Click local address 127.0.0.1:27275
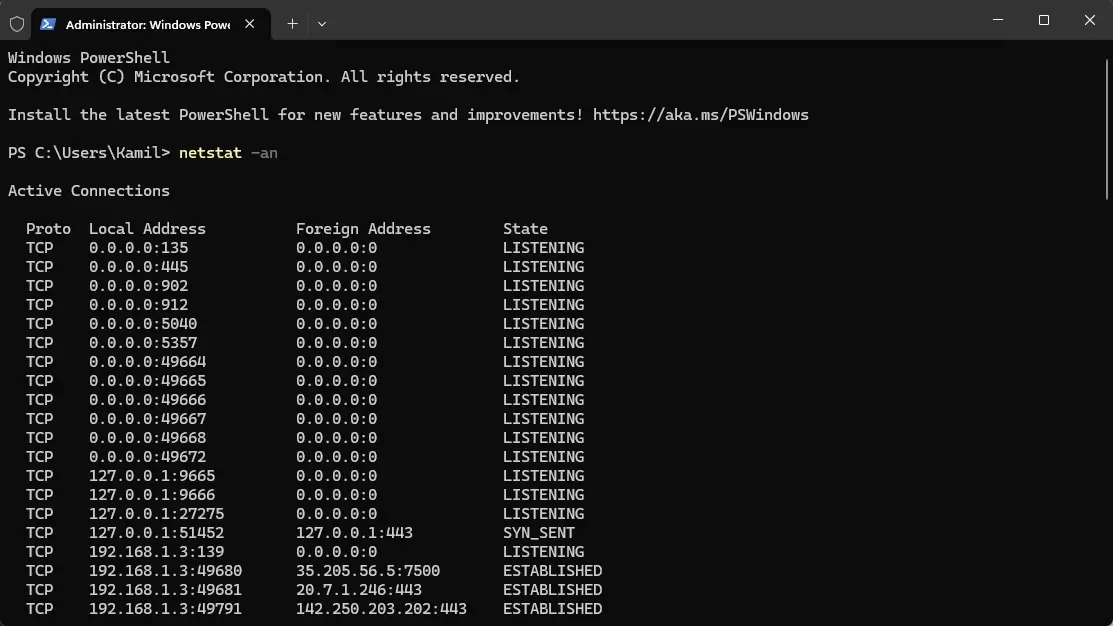Viewport: 1113px width, 626px height. click(156, 514)
